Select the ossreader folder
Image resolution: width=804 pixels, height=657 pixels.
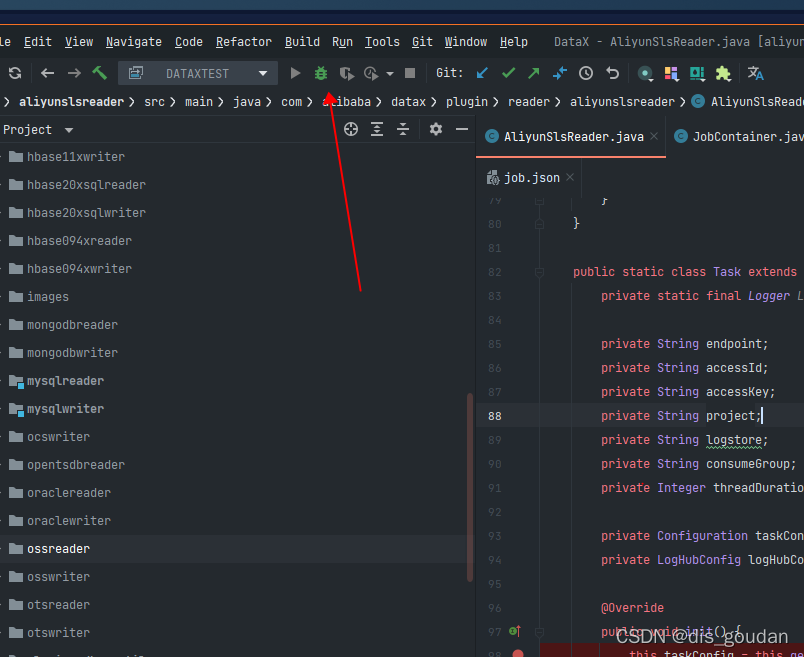58,549
